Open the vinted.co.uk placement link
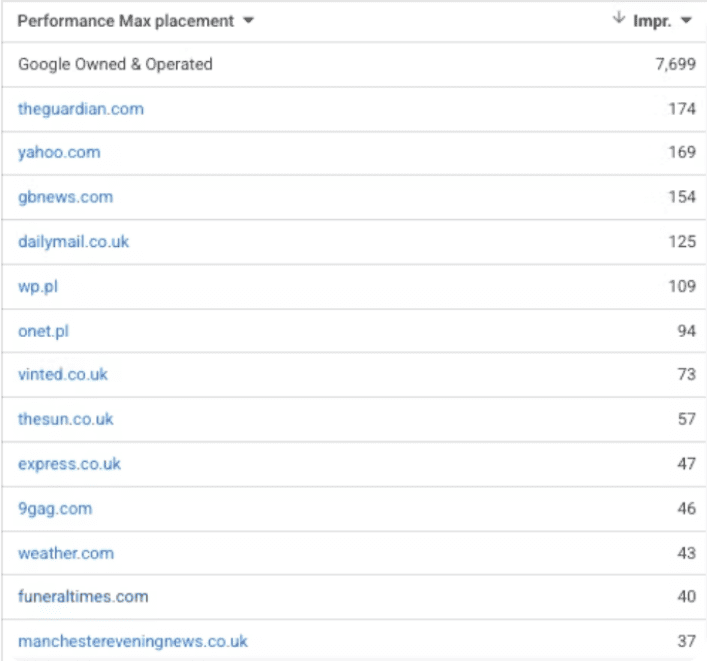The height and width of the screenshot is (661, 707). tap(62, 375)
